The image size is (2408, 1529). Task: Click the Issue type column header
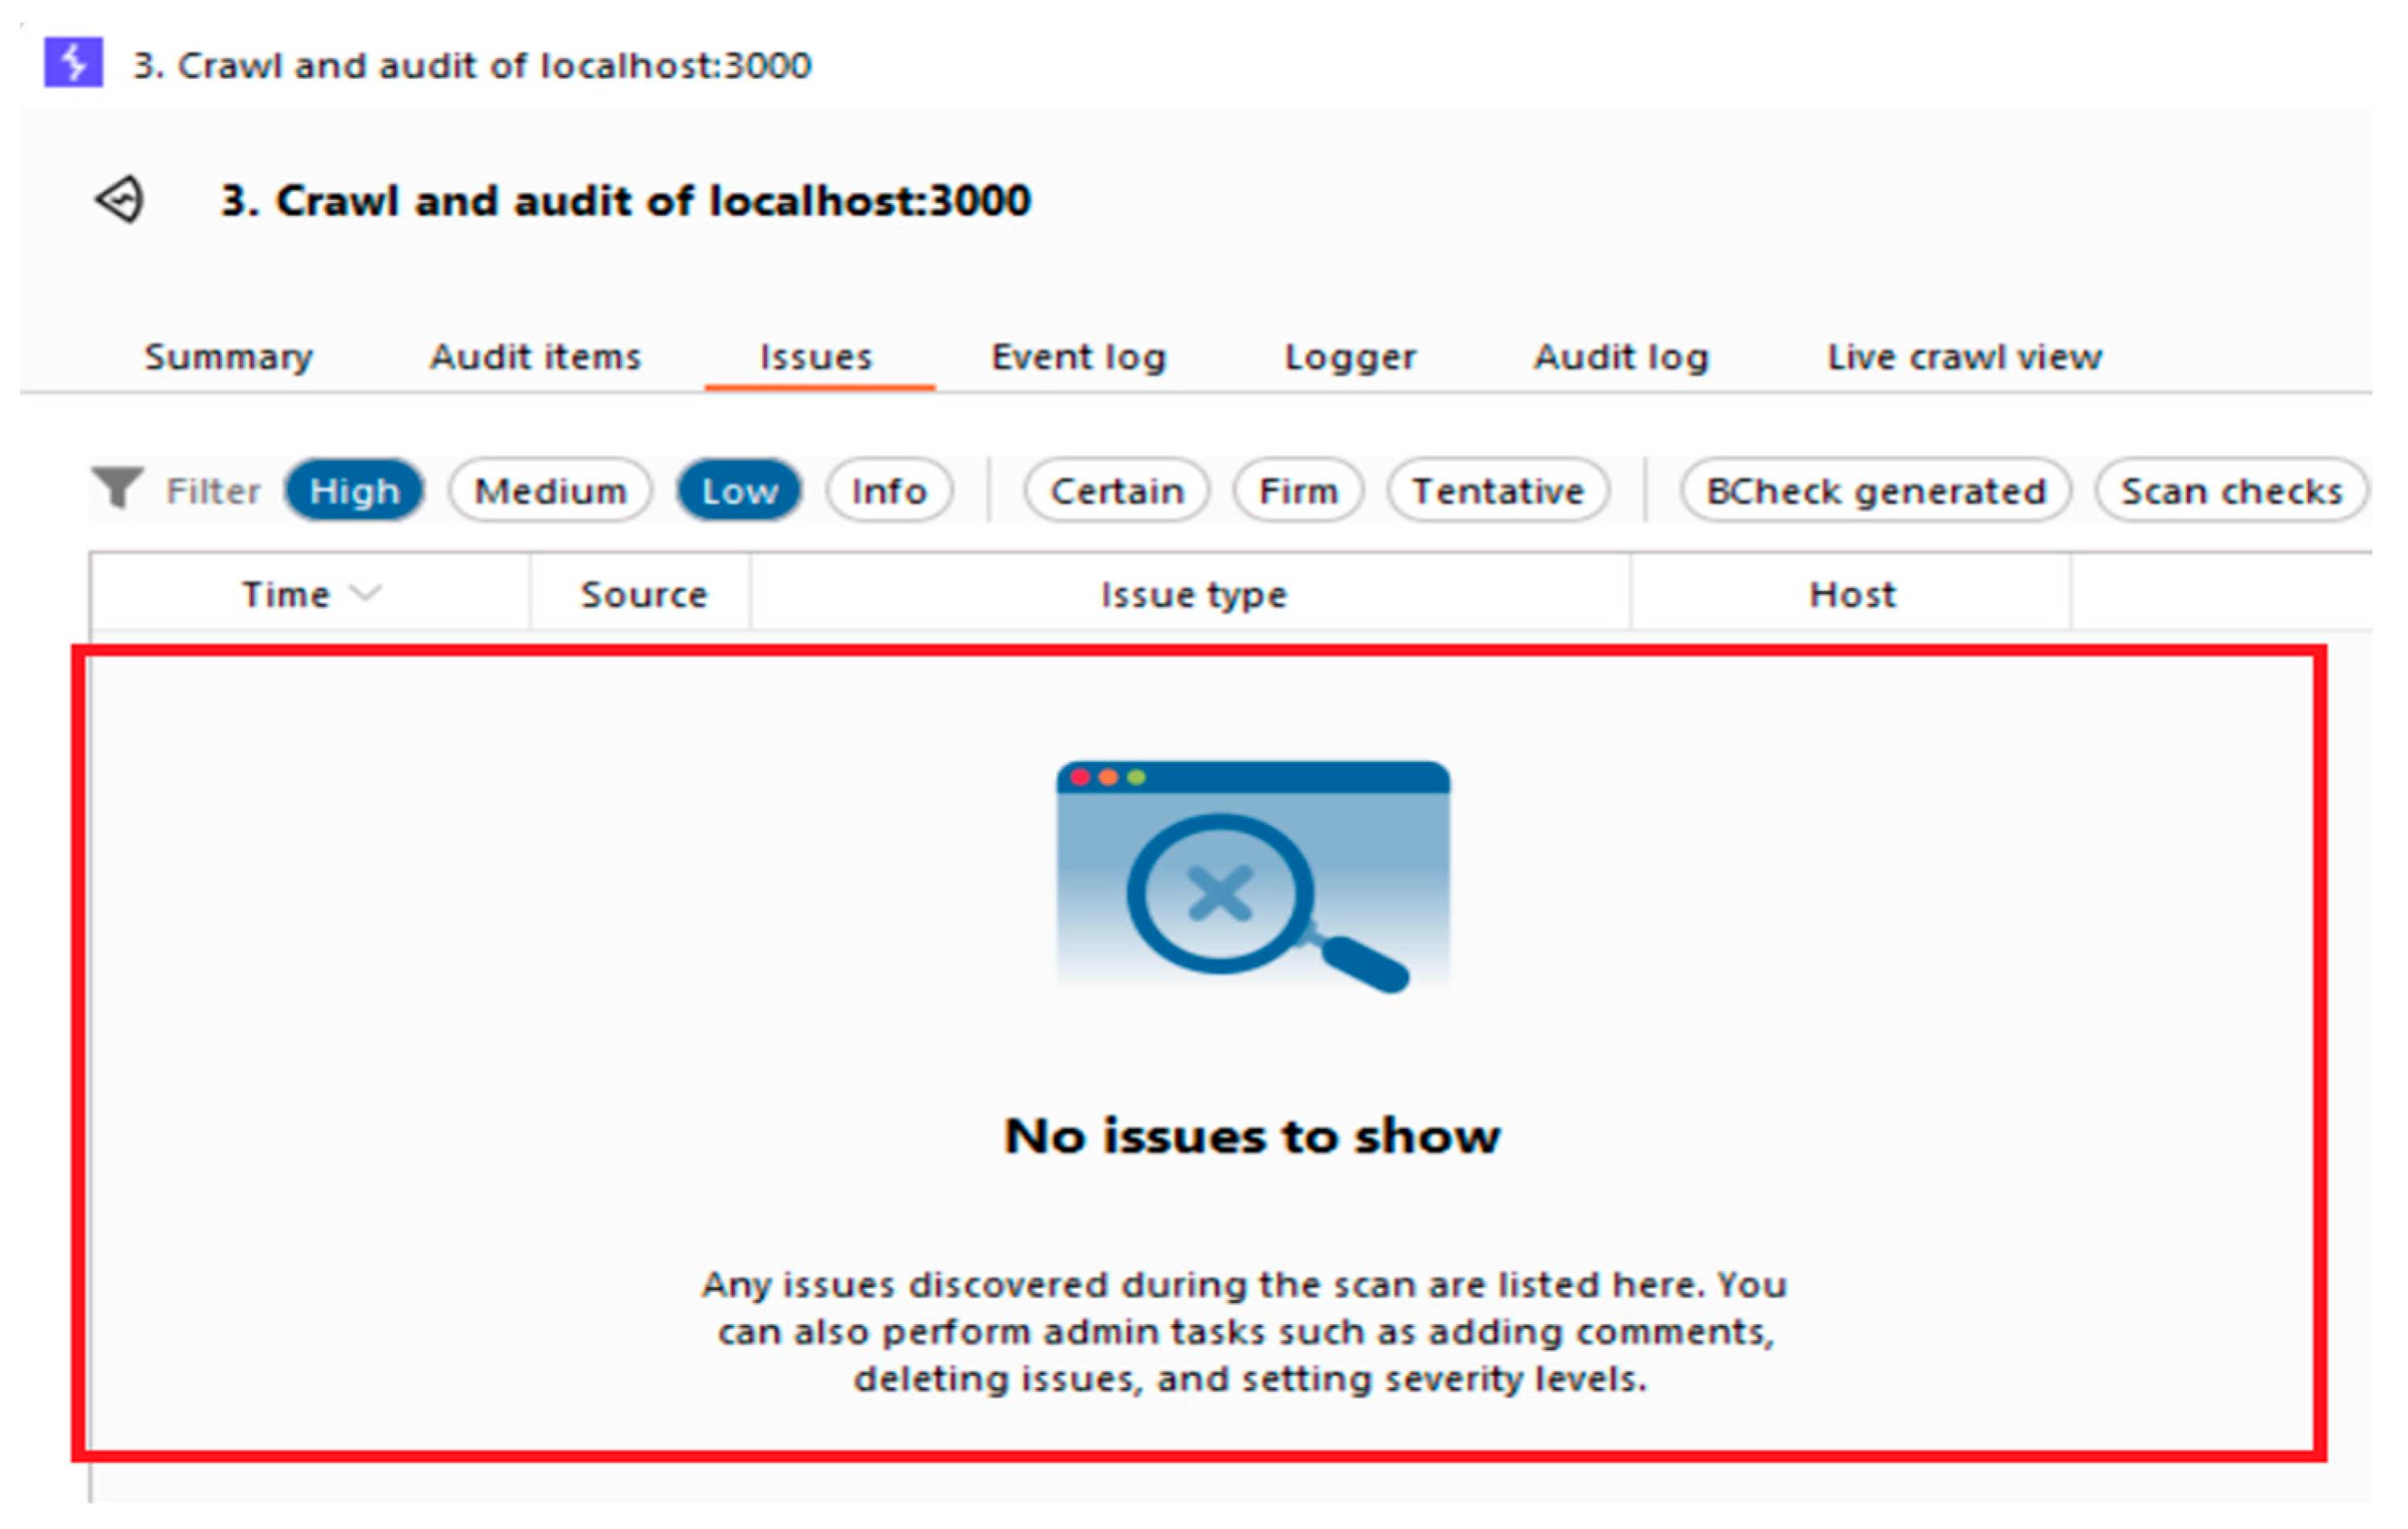coord(1192,594)
